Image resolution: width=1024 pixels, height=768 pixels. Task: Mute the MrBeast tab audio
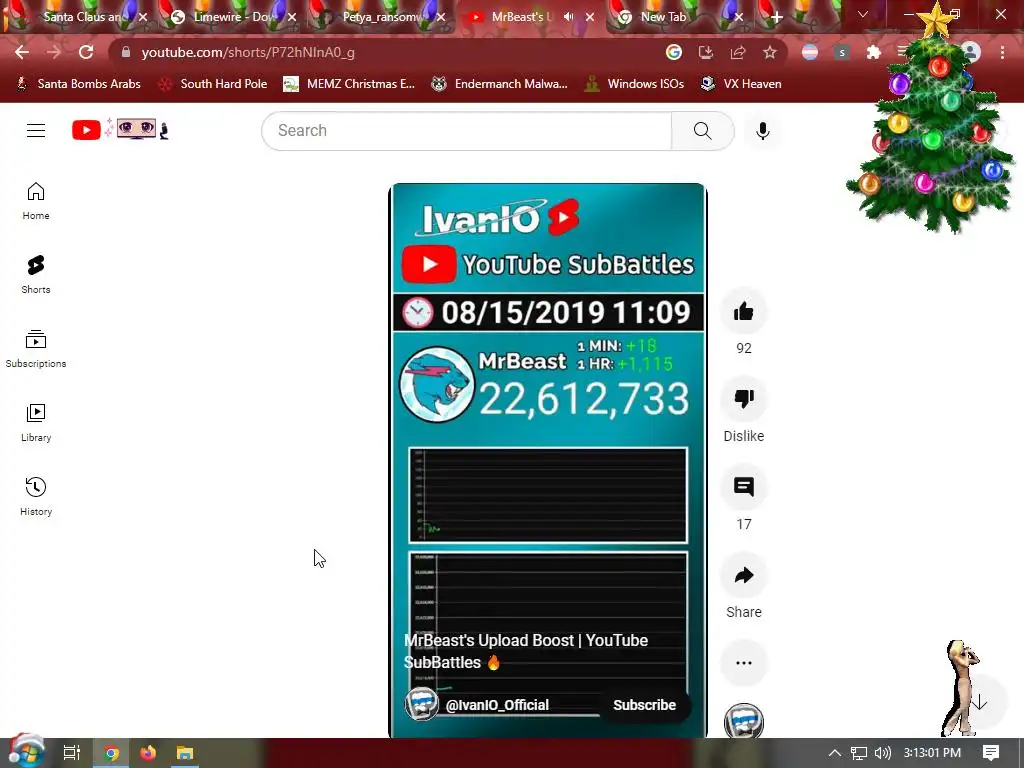[x=568, y=17]
